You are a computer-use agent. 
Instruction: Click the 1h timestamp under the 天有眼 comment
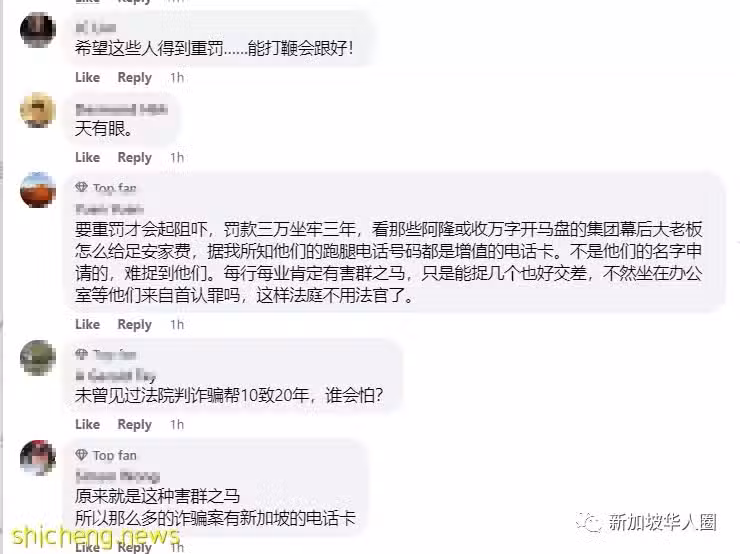177,158
